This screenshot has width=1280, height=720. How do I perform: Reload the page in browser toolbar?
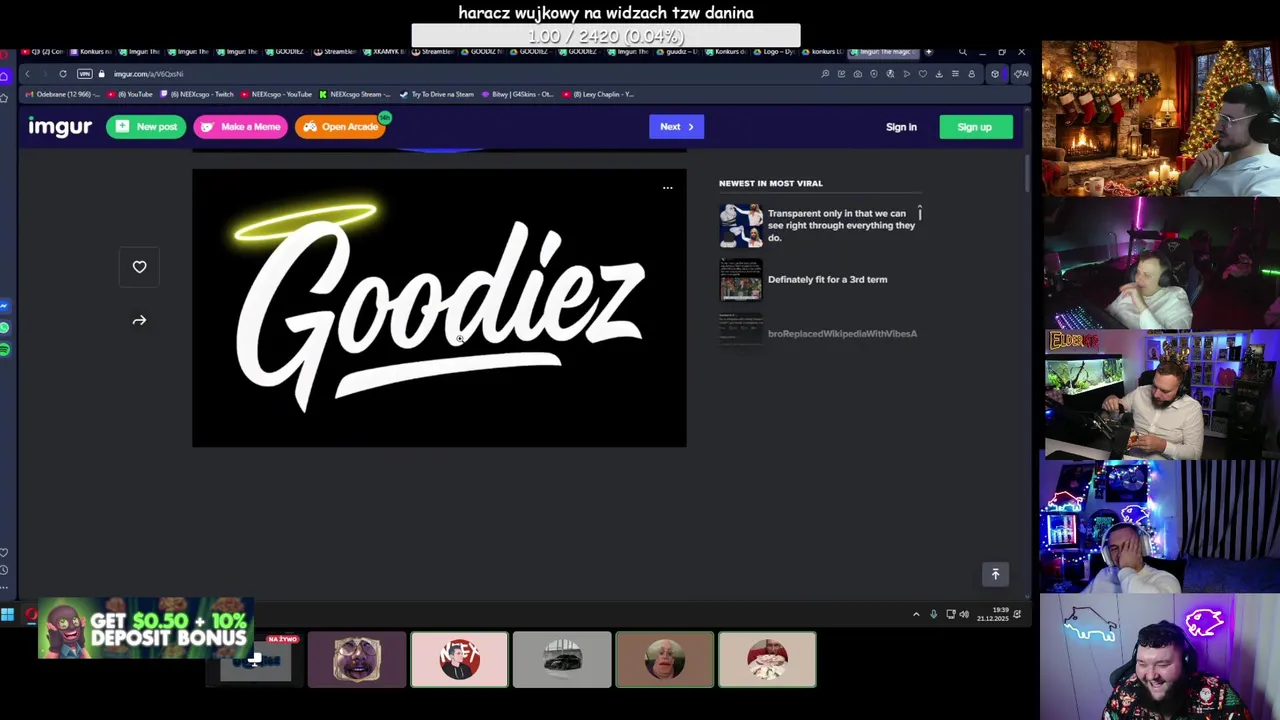point(62,74)
